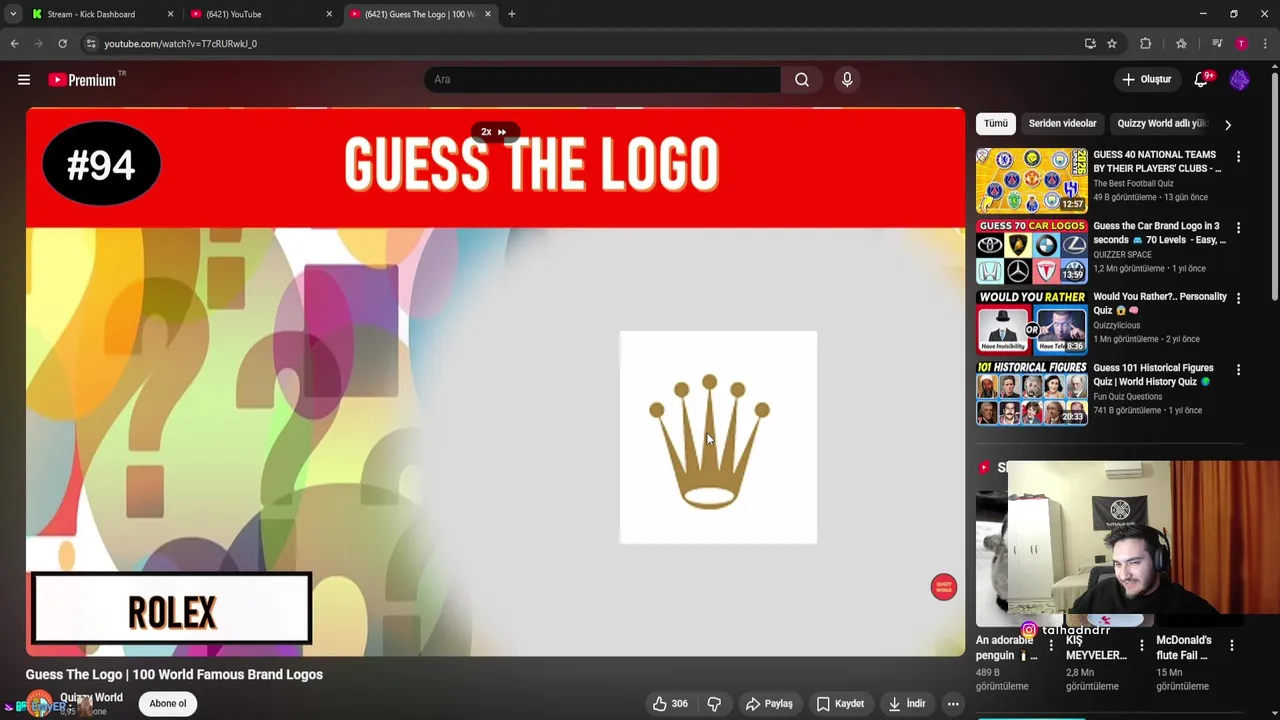View site information icon in address bar
Viewport: 1280px width, 720px height.
coord(91,43)
